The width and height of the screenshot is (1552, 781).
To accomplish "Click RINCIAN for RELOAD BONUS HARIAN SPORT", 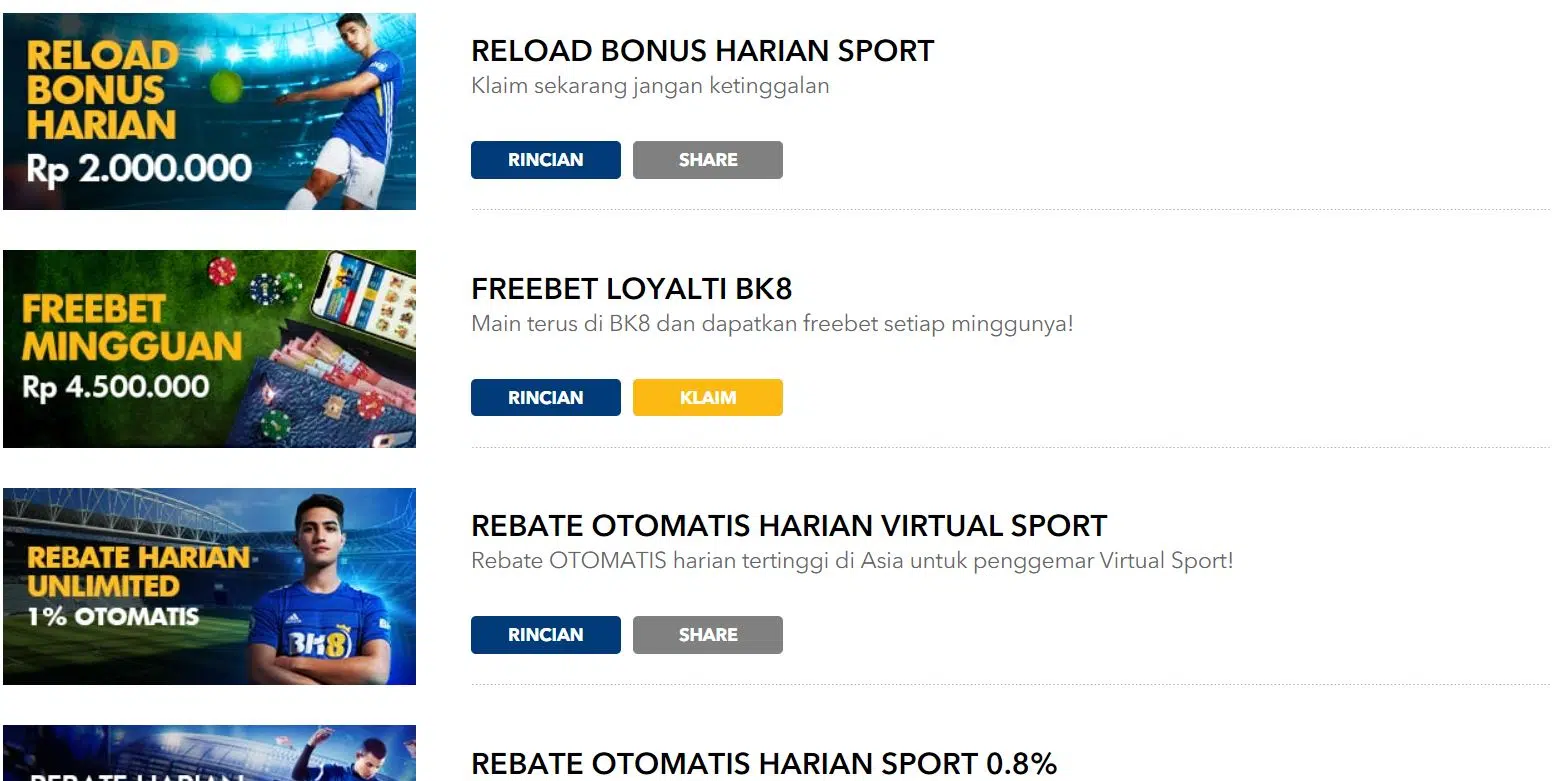I will point(545,160).
